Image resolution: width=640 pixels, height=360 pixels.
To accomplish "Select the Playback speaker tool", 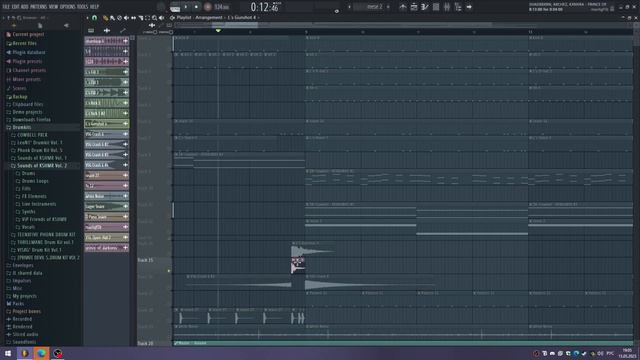I will [162, 18].
